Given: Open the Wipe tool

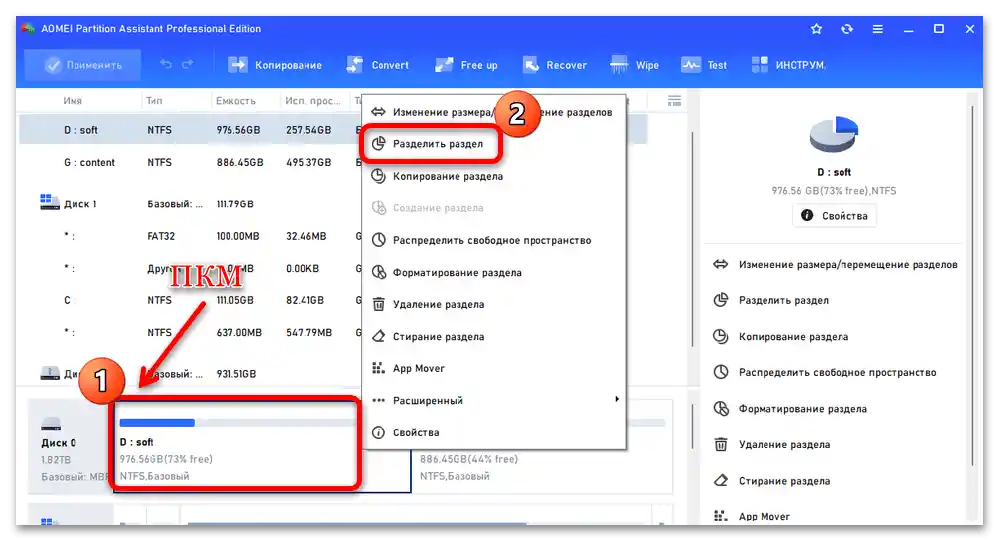Looking at the screenshot, I should pyautogui.click(x=635, y=65).
